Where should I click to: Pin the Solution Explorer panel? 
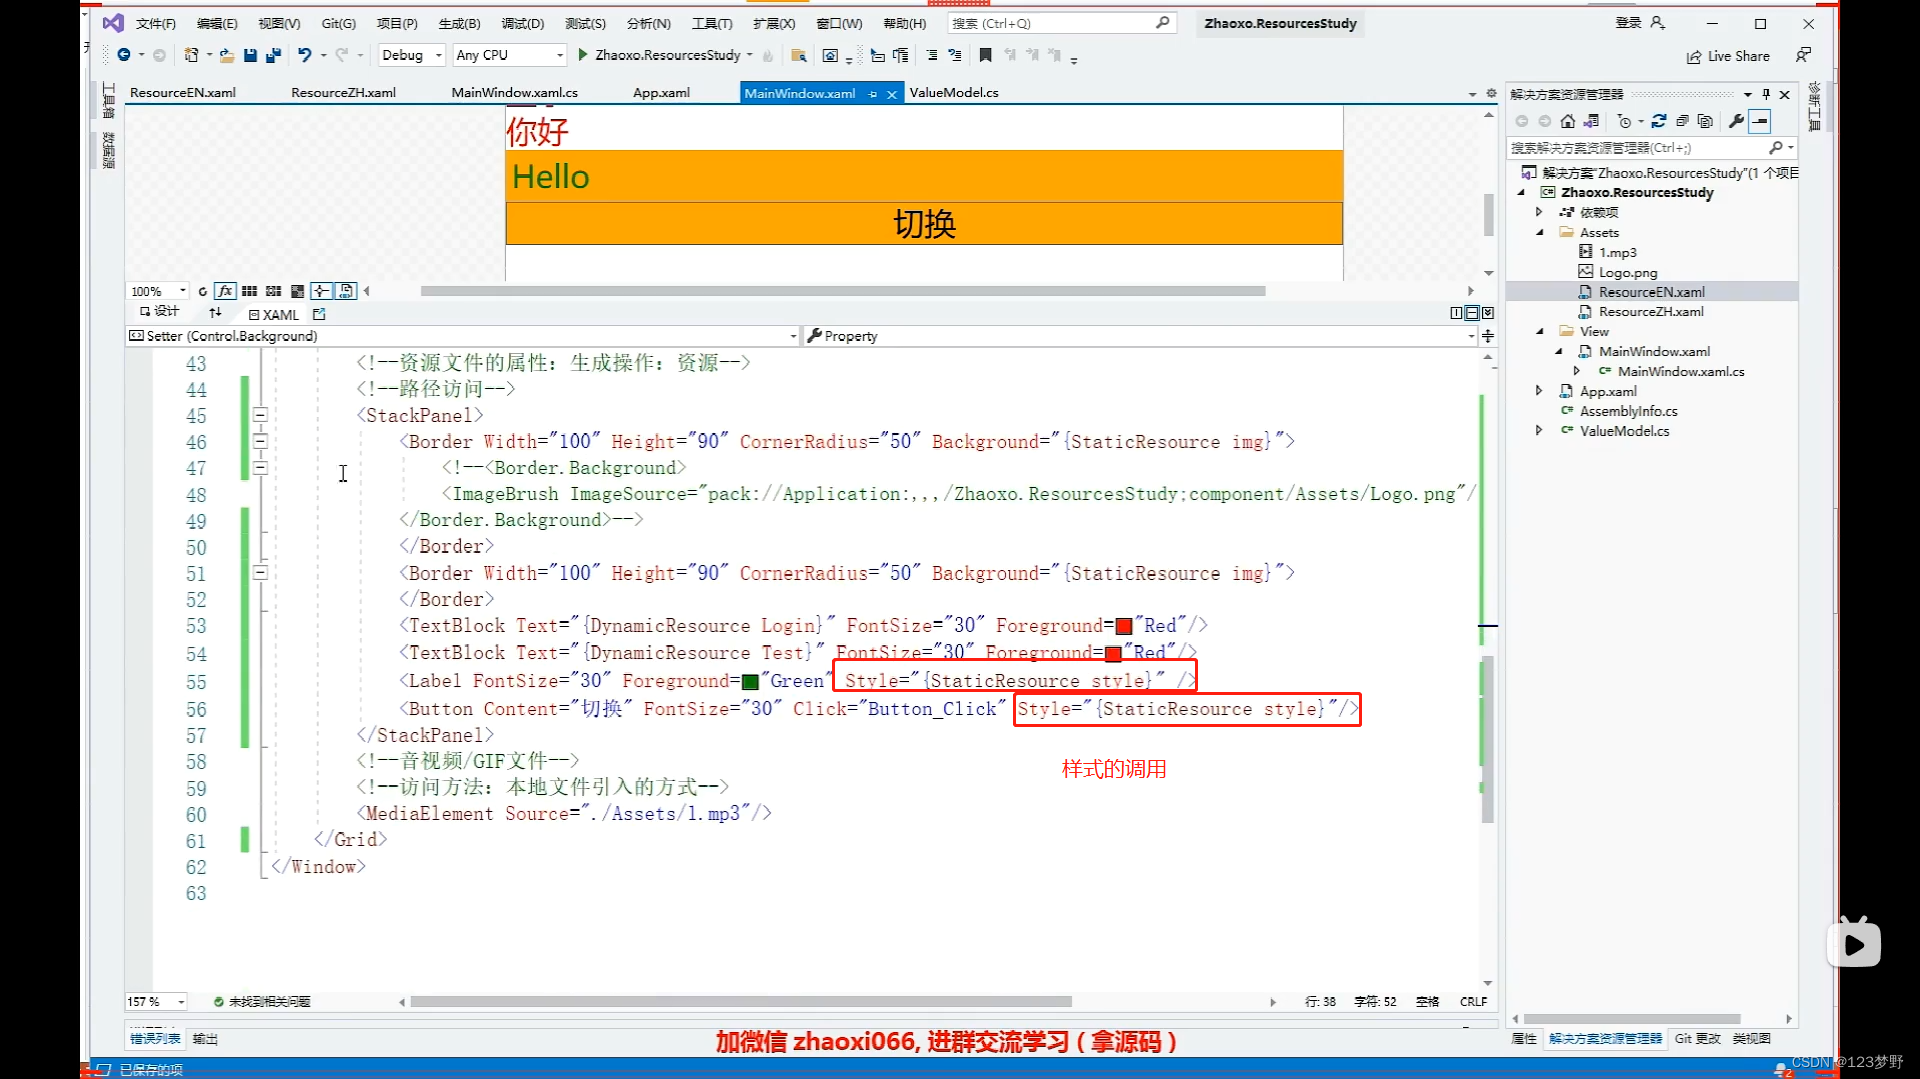(1766, 94)
